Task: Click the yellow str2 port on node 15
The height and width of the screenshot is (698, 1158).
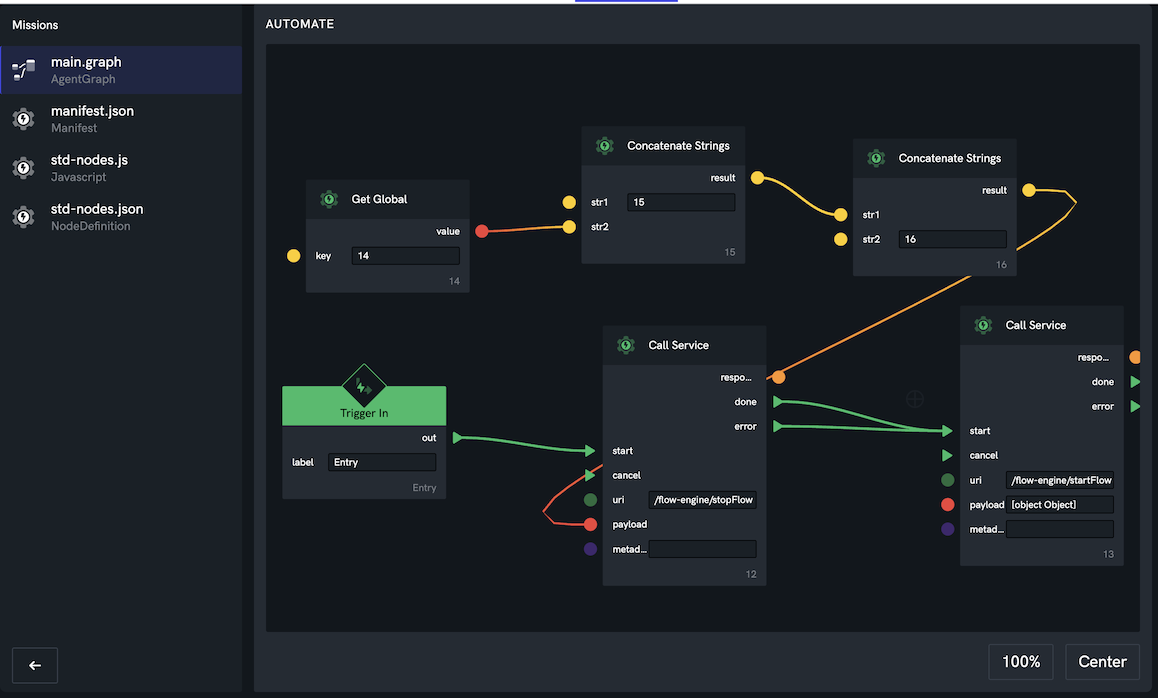Action: point(569,227)
